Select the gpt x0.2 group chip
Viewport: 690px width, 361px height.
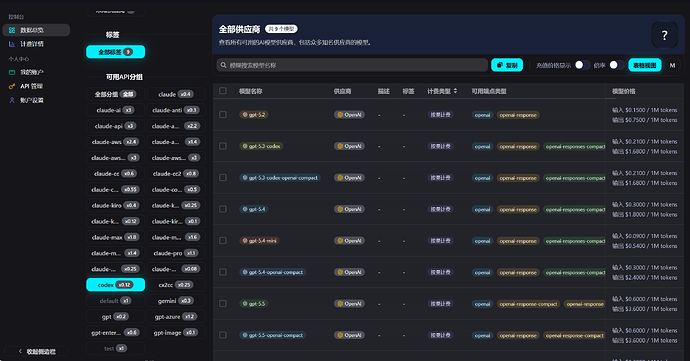pyautogui.click(x=115, y=317)
